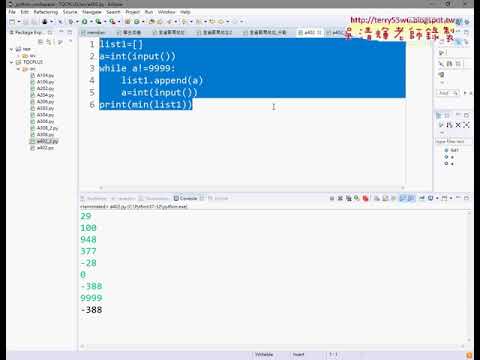Click console input value 9999
Viewport: 480px width, 360px height.
point(91,298)
